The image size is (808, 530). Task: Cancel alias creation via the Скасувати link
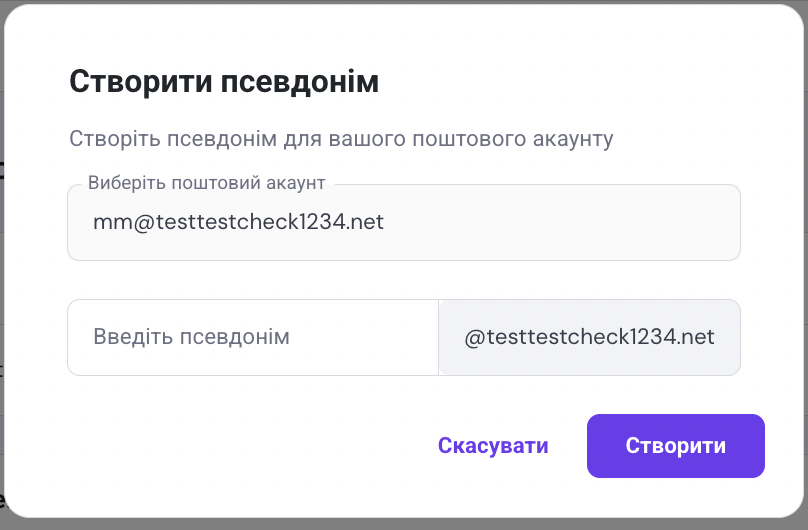tap(493, 446)
